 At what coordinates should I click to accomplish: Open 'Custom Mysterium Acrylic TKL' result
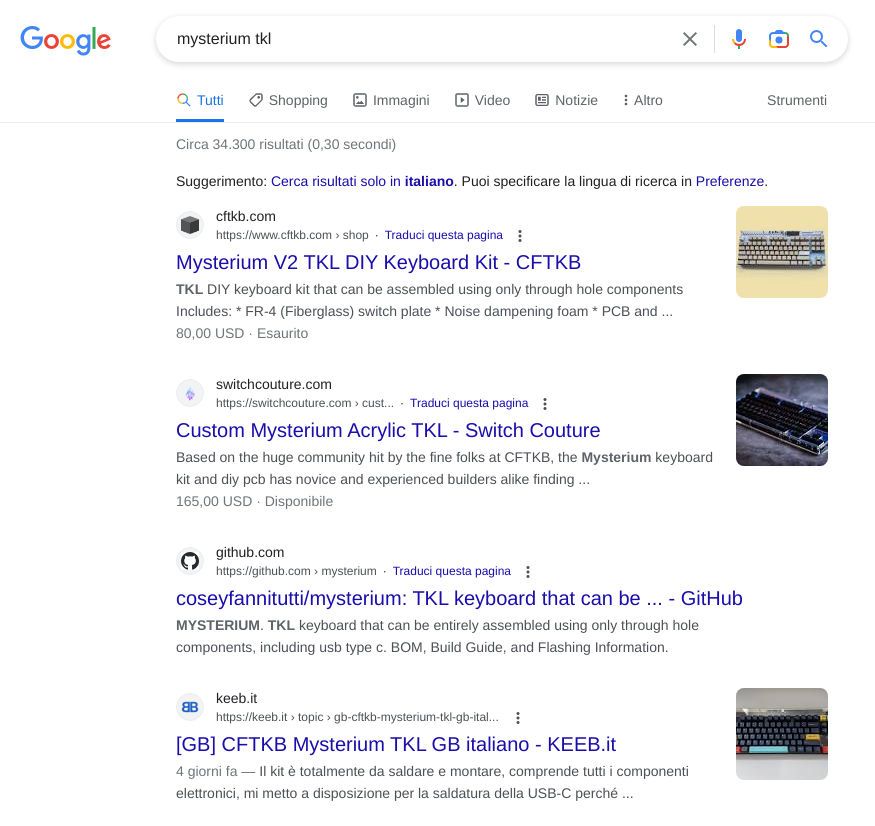tap(388, 430)
